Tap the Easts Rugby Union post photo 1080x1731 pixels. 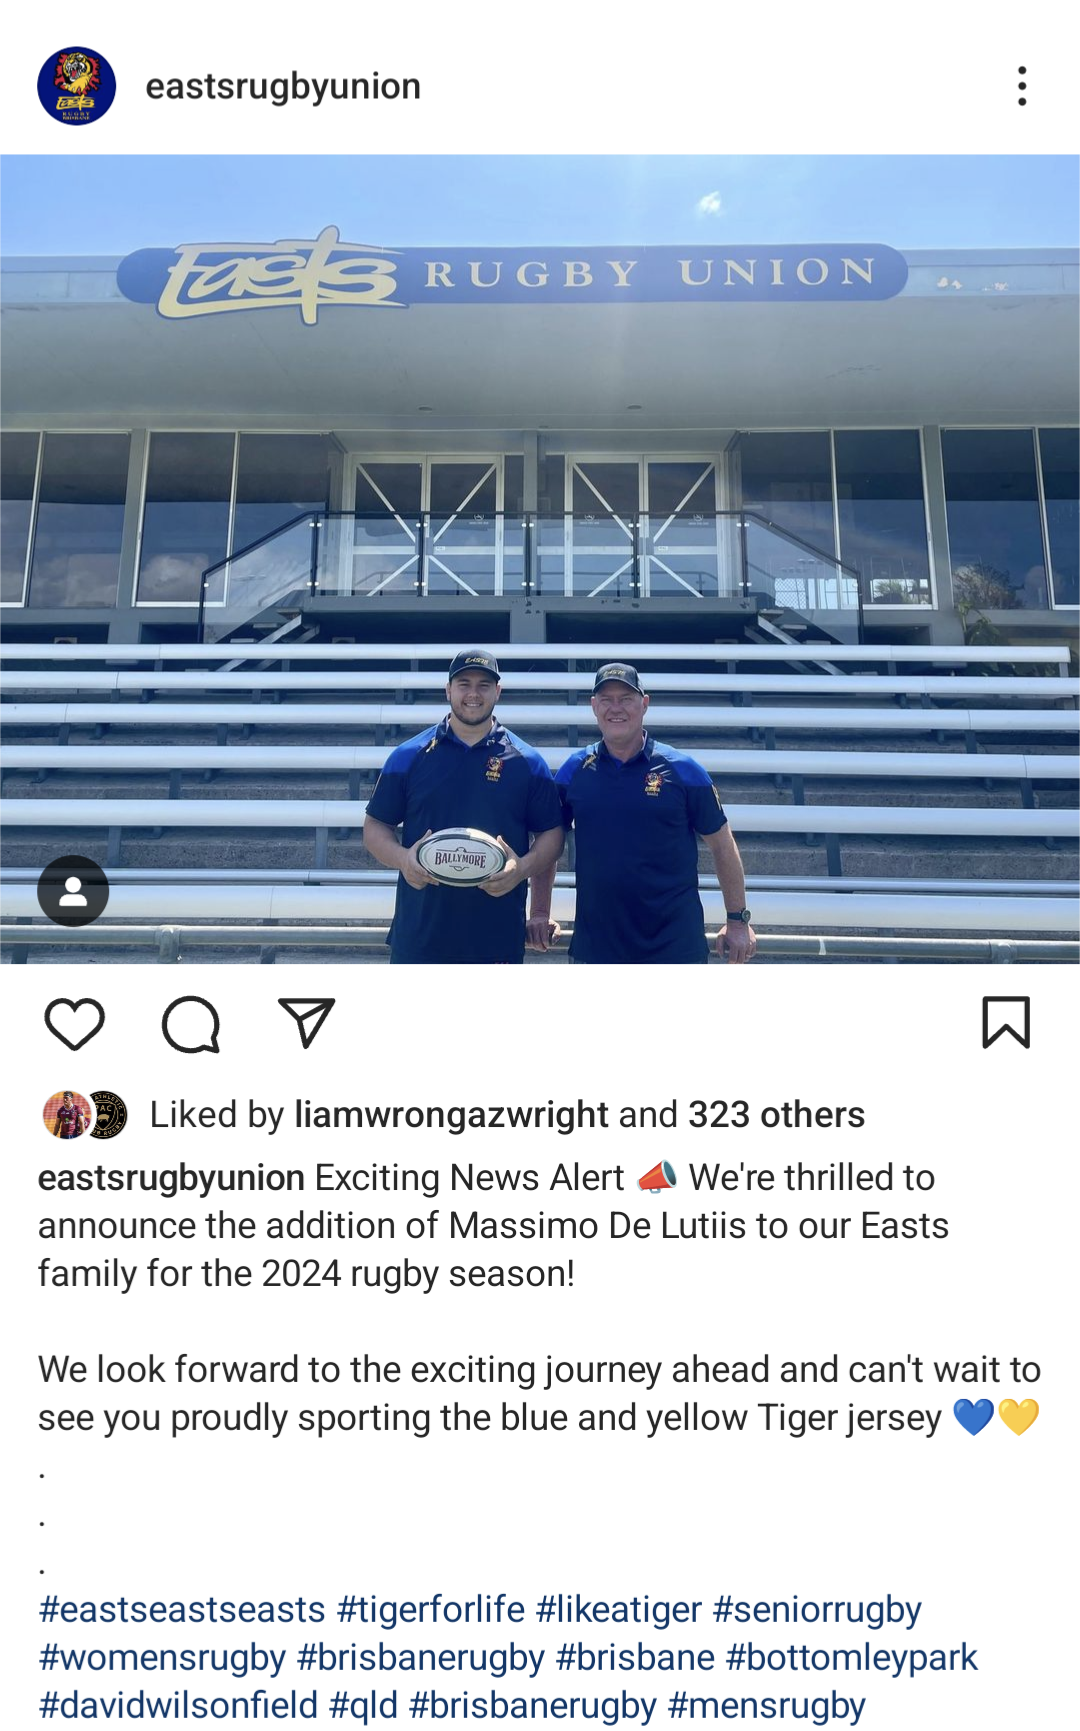pyautogui.click(x=540, y=559)
